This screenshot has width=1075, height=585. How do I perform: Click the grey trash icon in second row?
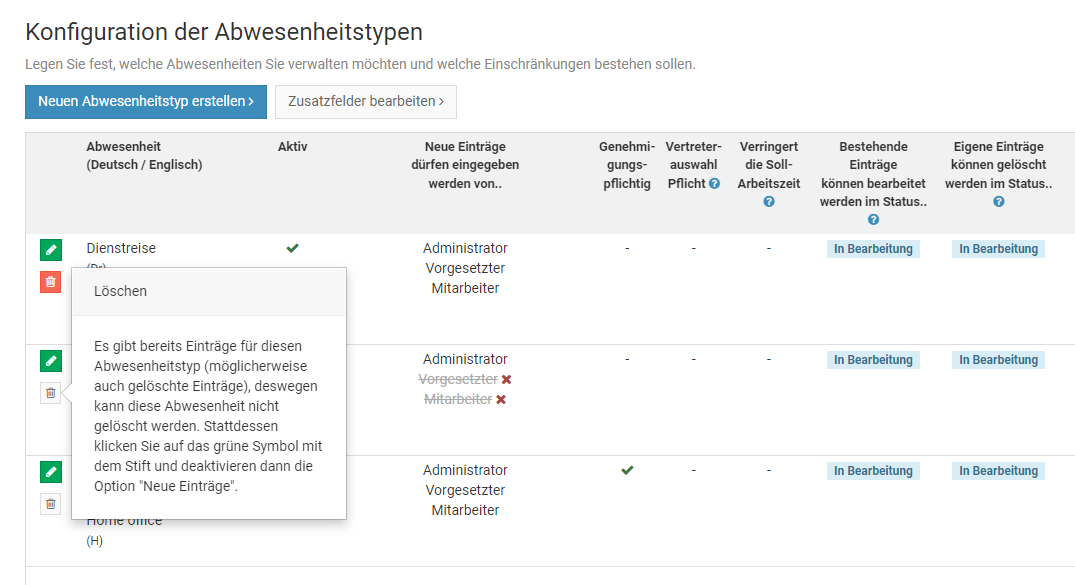click(51, 393)
